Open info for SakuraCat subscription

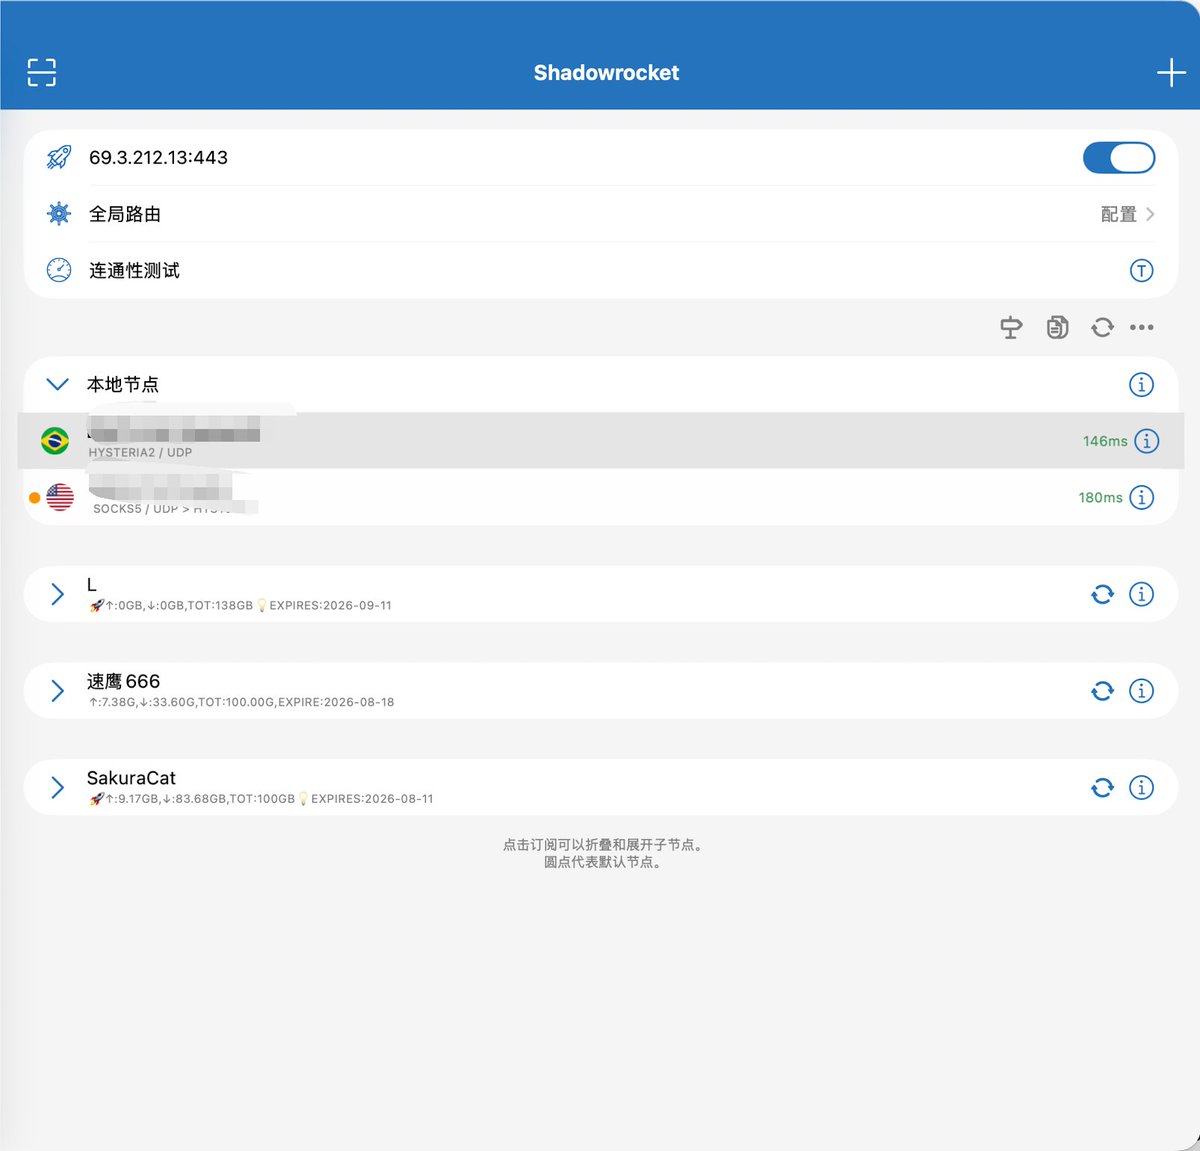point(1141,788)
